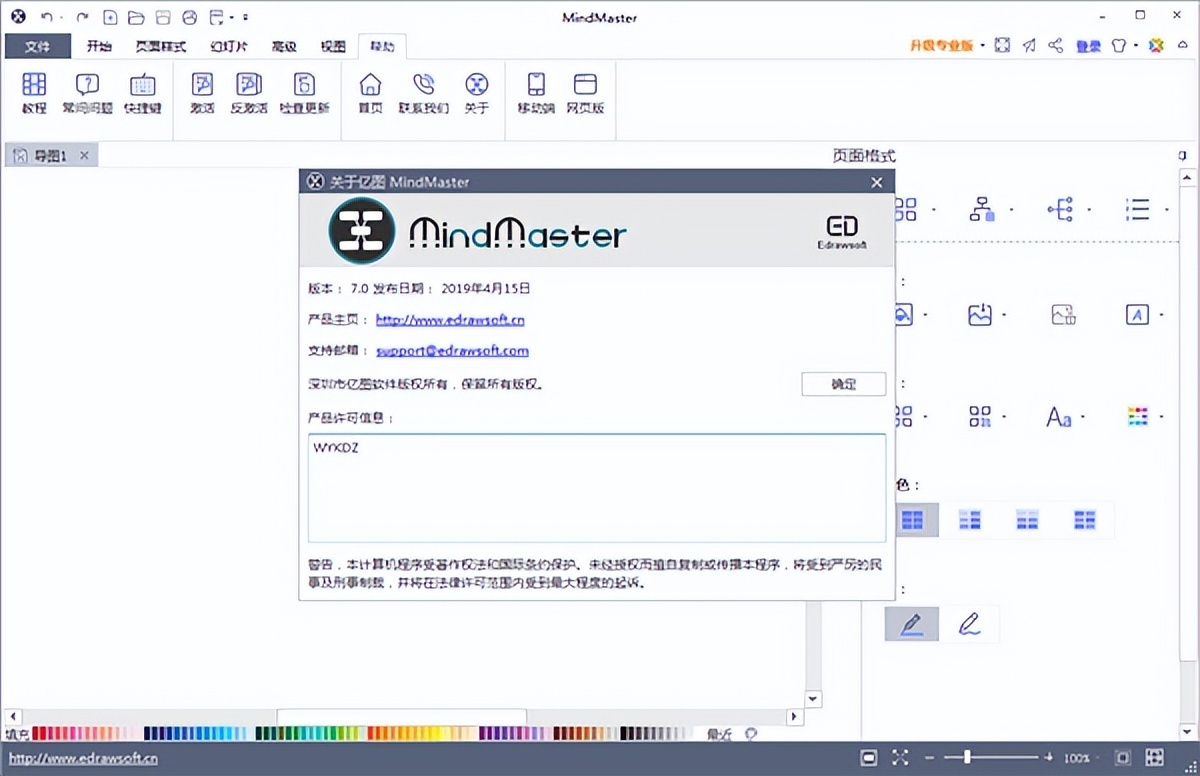Open 联系我们 contact us icon
This screenshot has width=1200, height=776.
[424, 93]
